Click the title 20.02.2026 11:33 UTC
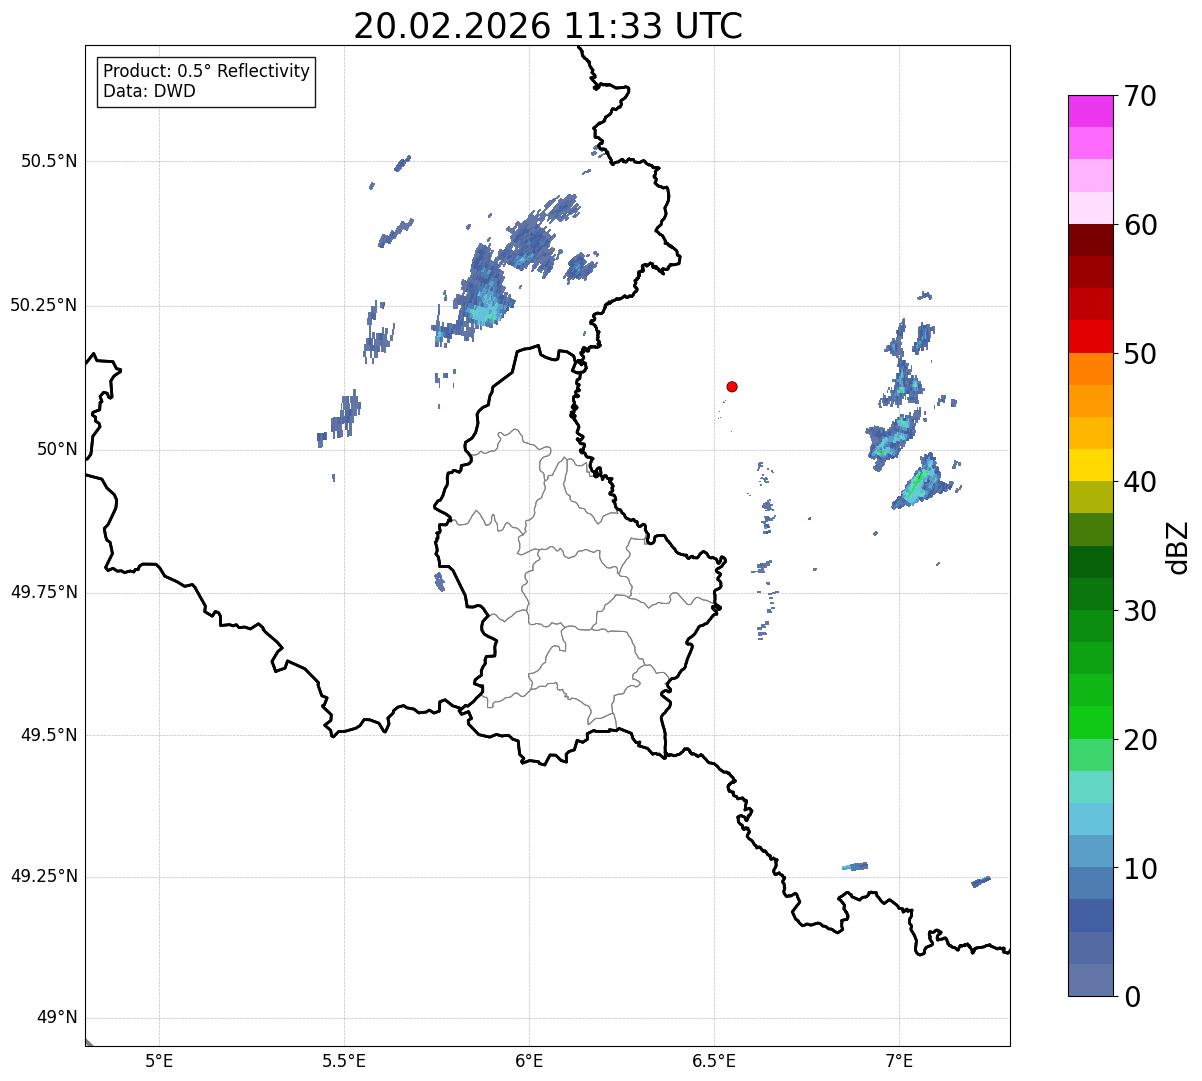The width and height of the screenshot is (1202, 1081). (x=548, y=25)
